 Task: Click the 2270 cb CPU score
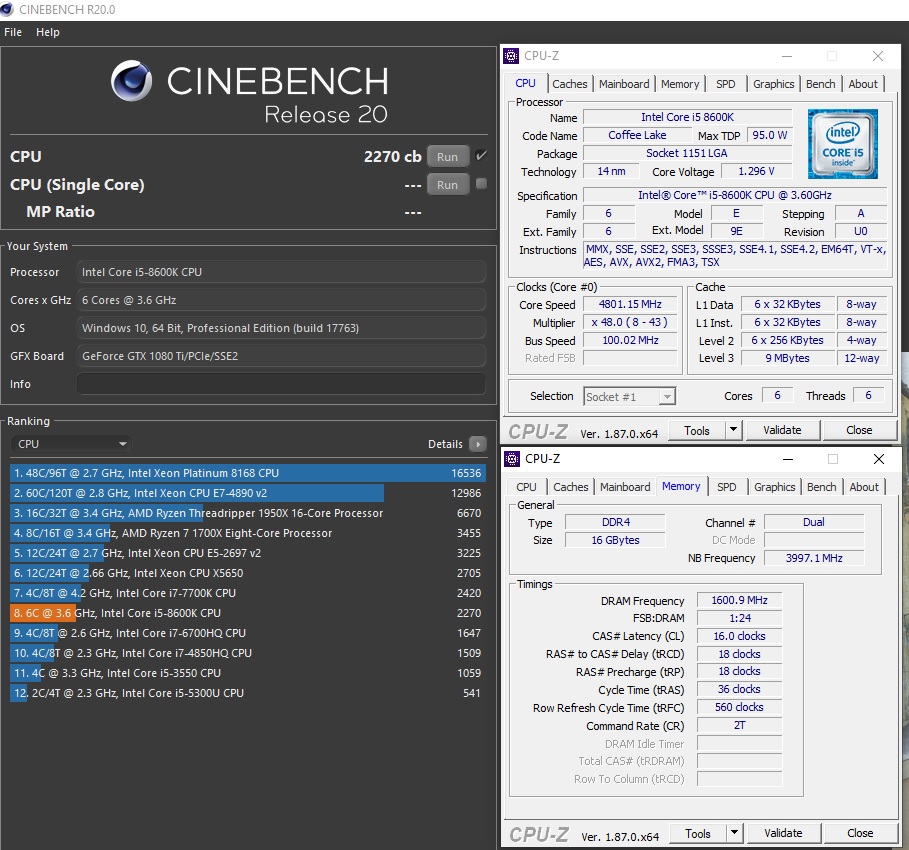(x=392, y=157)
